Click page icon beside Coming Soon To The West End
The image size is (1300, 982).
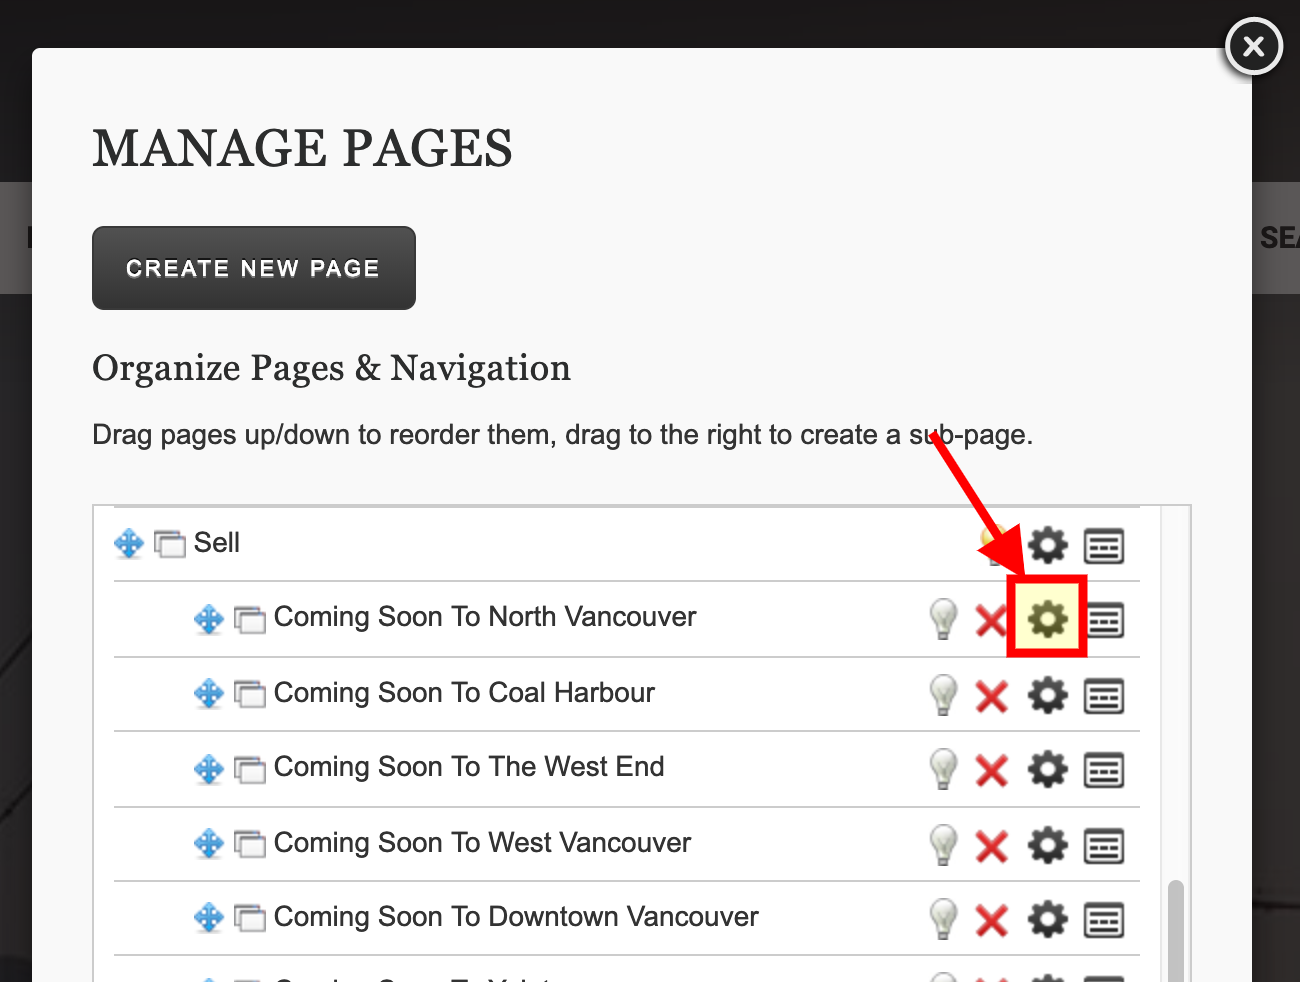250,770
